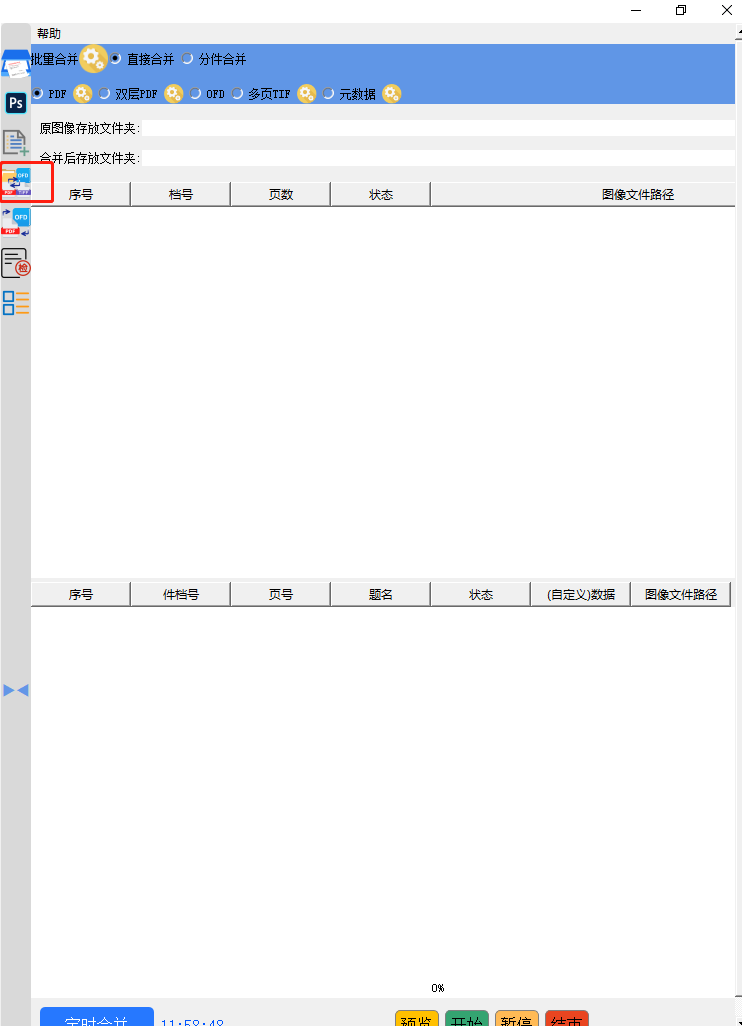Select the 分件合并 radio button
742x1026 pixels.
click(187, 59)
